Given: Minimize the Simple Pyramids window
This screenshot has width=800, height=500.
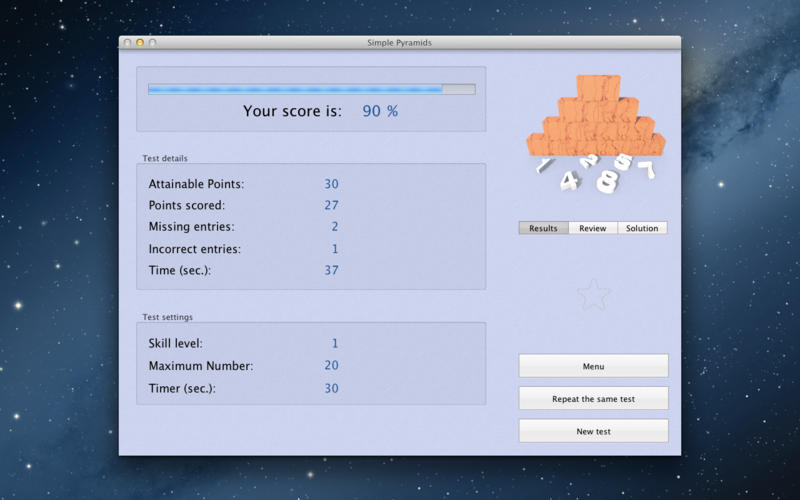Looking at the screenshot, I should [140, 43].
